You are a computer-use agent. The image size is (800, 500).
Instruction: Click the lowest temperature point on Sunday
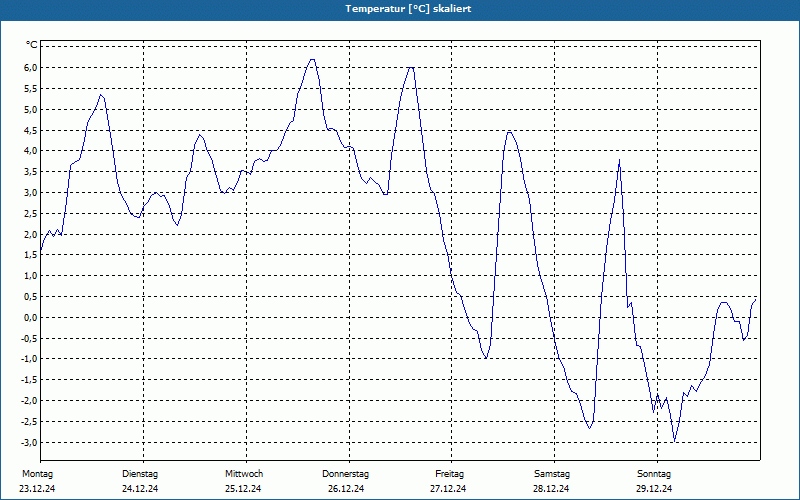coord(674,442)
